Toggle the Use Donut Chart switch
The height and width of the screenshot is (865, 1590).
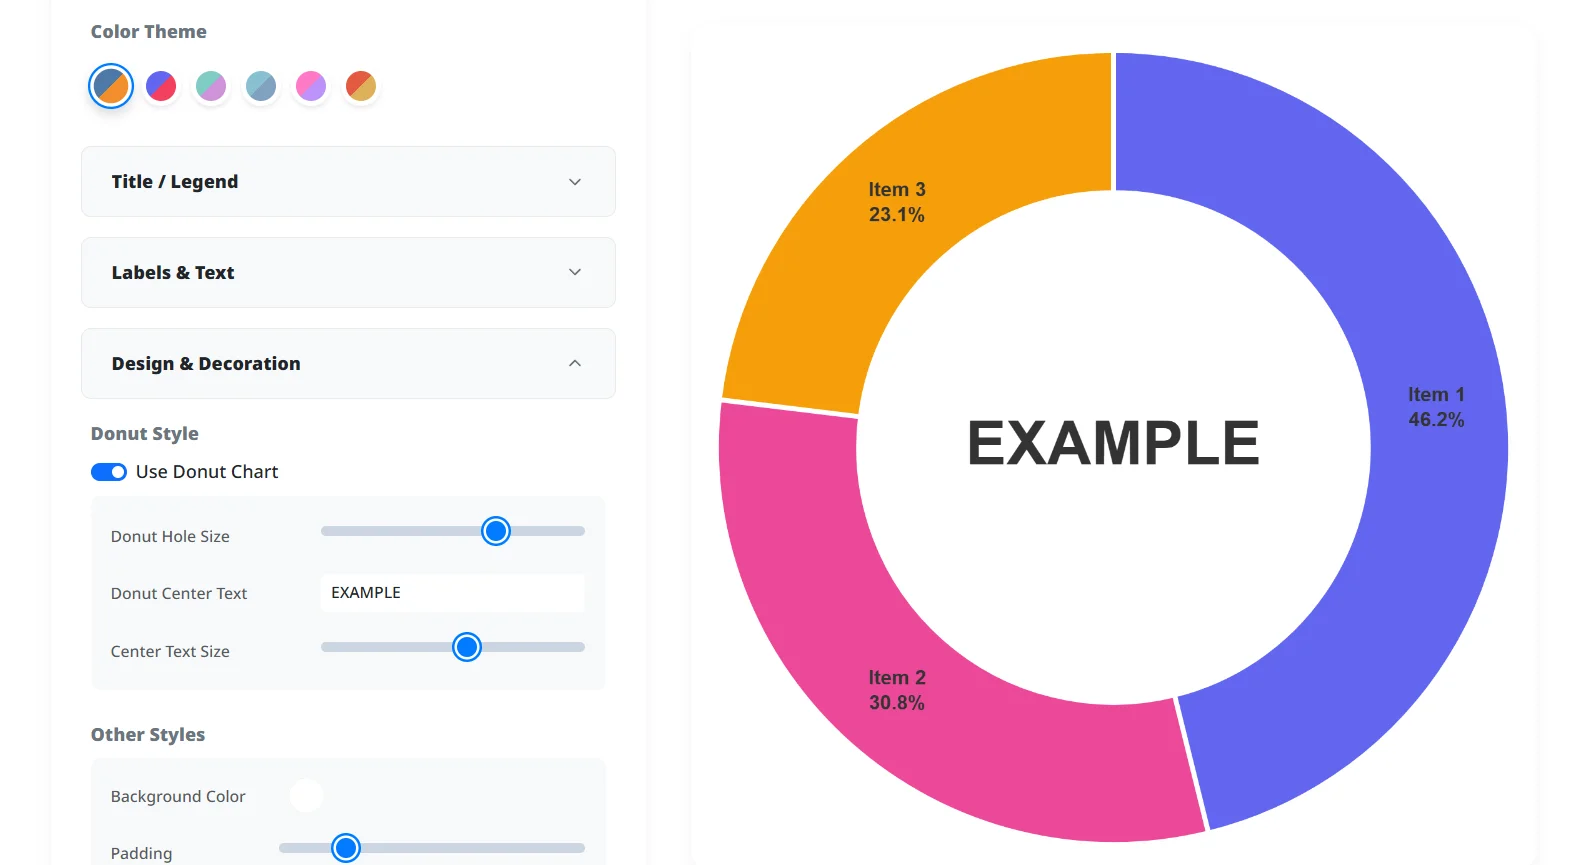tap(109, 472)
